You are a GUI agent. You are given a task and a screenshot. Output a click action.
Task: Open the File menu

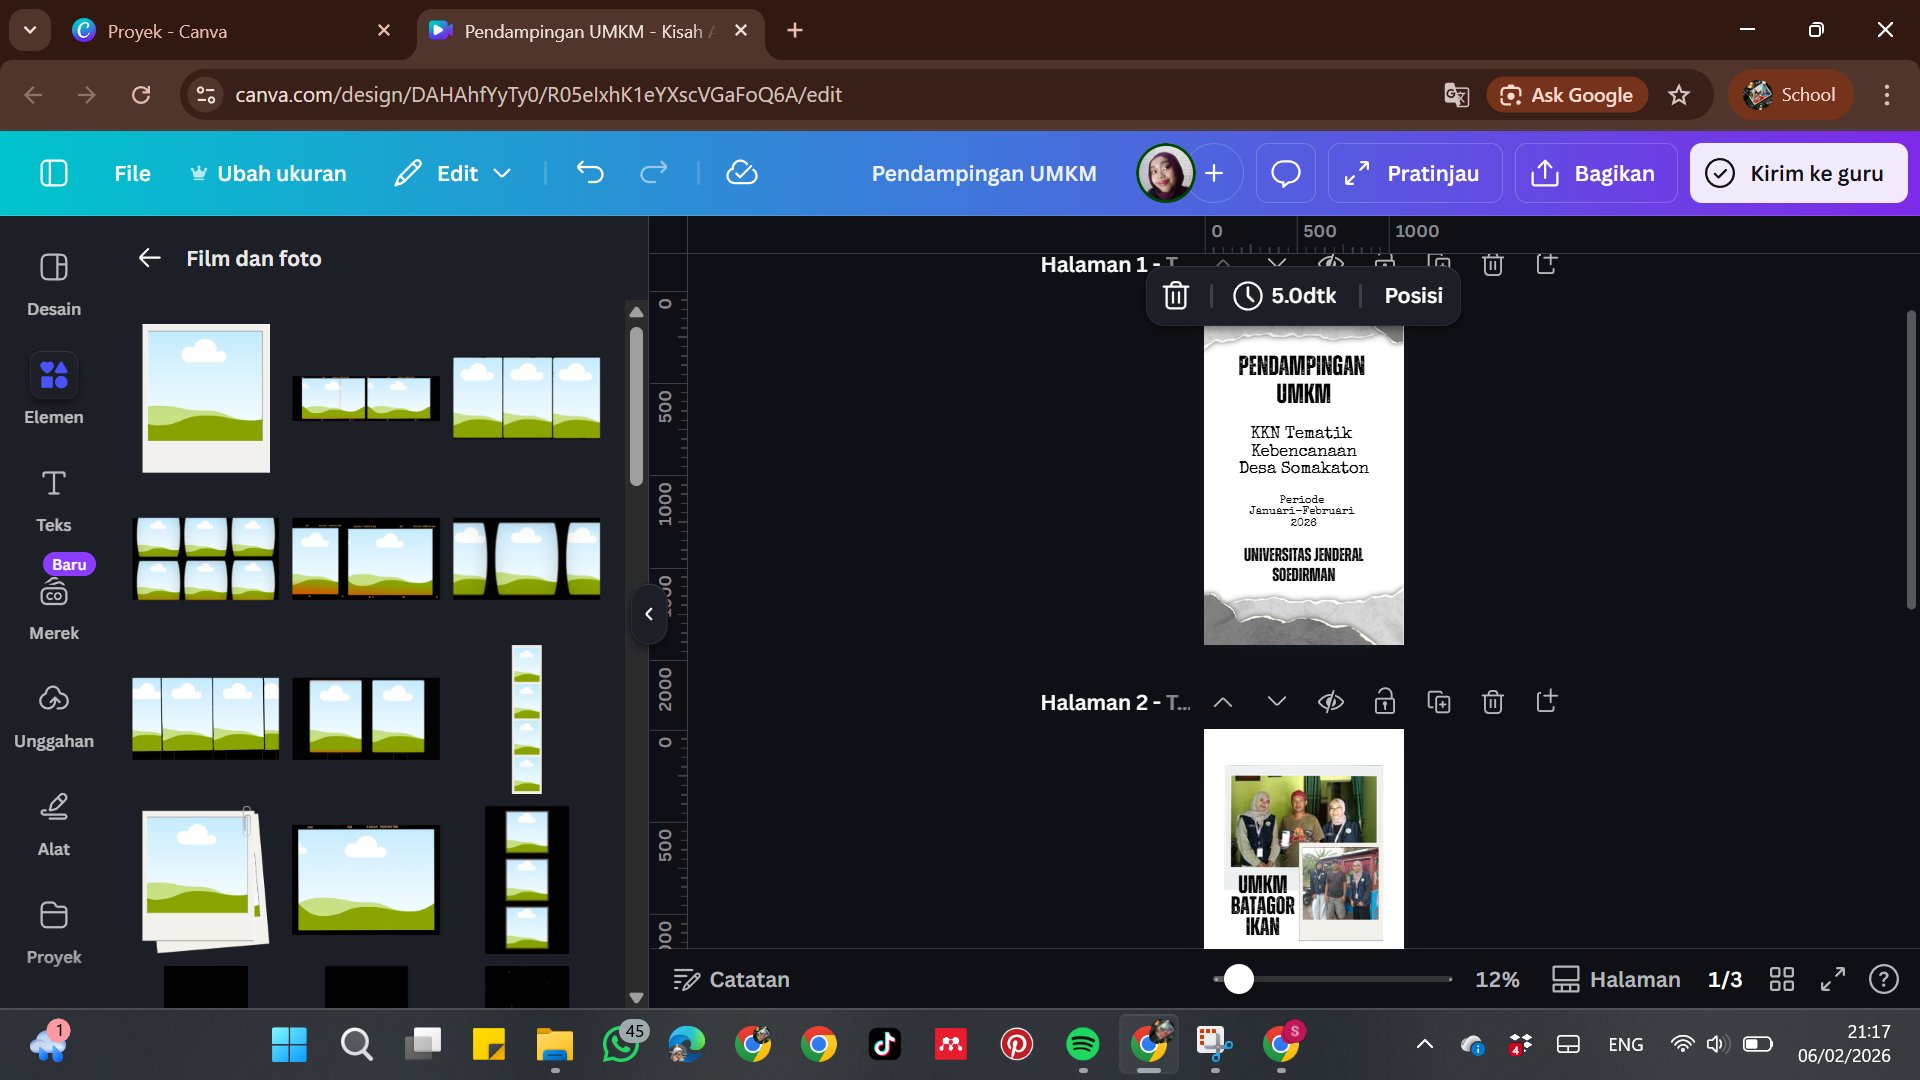pos(131,172)
